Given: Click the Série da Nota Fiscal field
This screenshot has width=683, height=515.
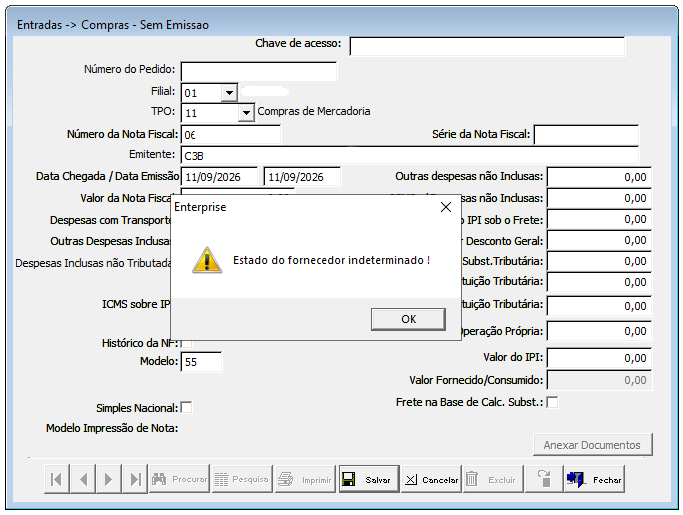Looking at the screenshot, I should point(586,135).
